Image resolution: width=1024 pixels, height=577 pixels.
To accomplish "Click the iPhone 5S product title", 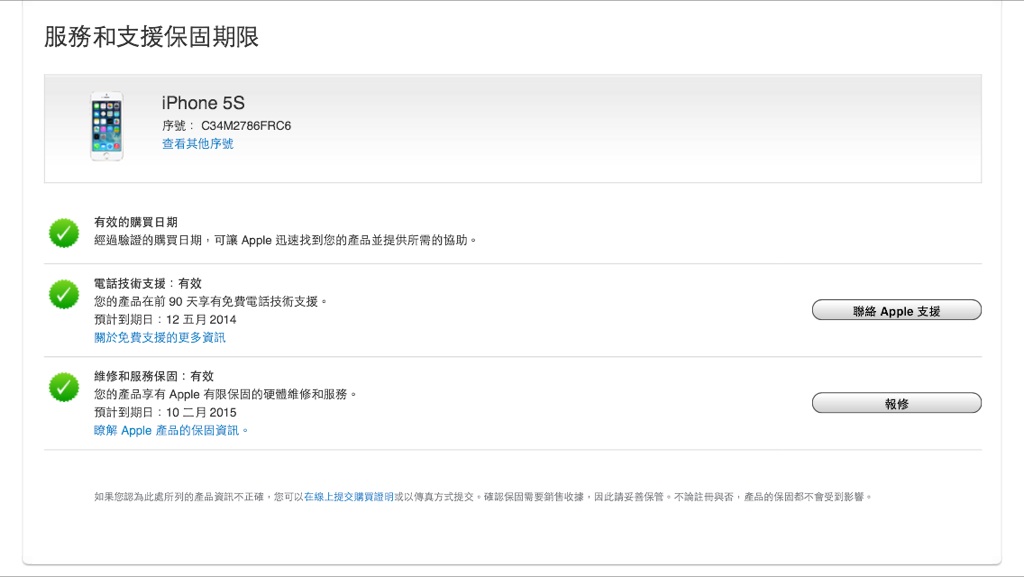I will (203, 102).
